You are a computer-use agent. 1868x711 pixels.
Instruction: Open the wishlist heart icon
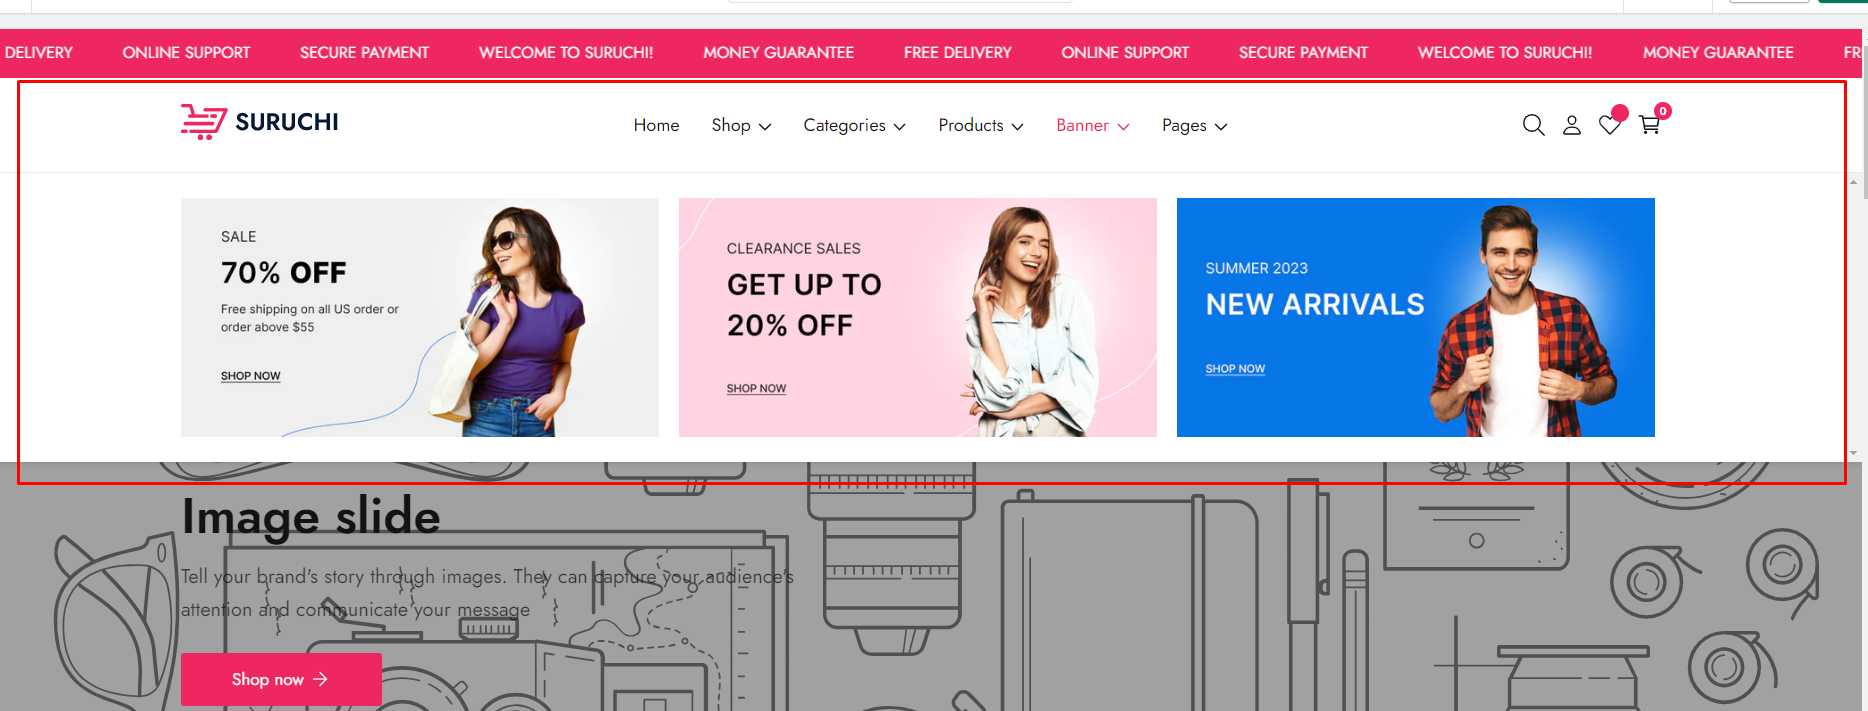pyautogui.click(x=1610, y=125)
